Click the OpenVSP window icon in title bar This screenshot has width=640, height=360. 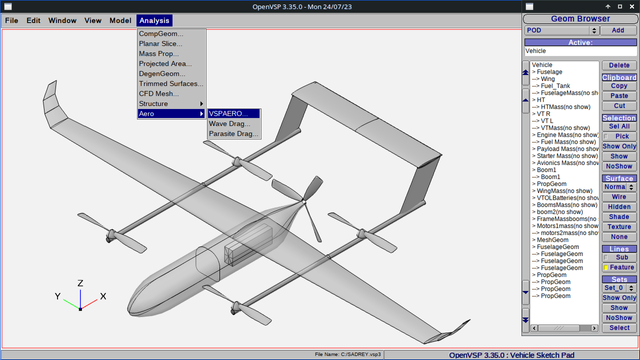coord(7,7)
